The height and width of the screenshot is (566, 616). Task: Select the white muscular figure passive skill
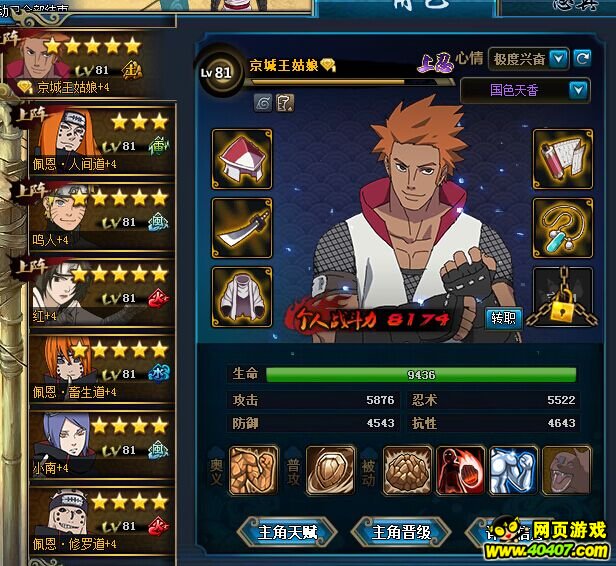coord(513,470)
